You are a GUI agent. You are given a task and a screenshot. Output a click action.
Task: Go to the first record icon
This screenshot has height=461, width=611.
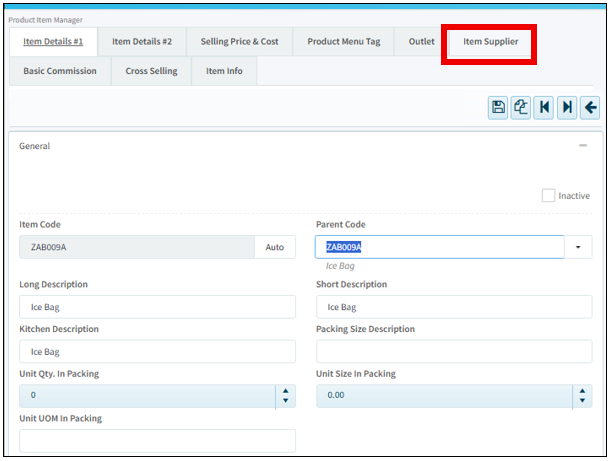[544, 108]
